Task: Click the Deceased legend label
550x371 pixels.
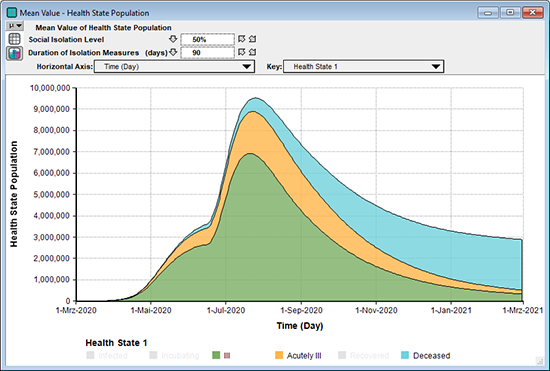Action: [x=431, y=356]
